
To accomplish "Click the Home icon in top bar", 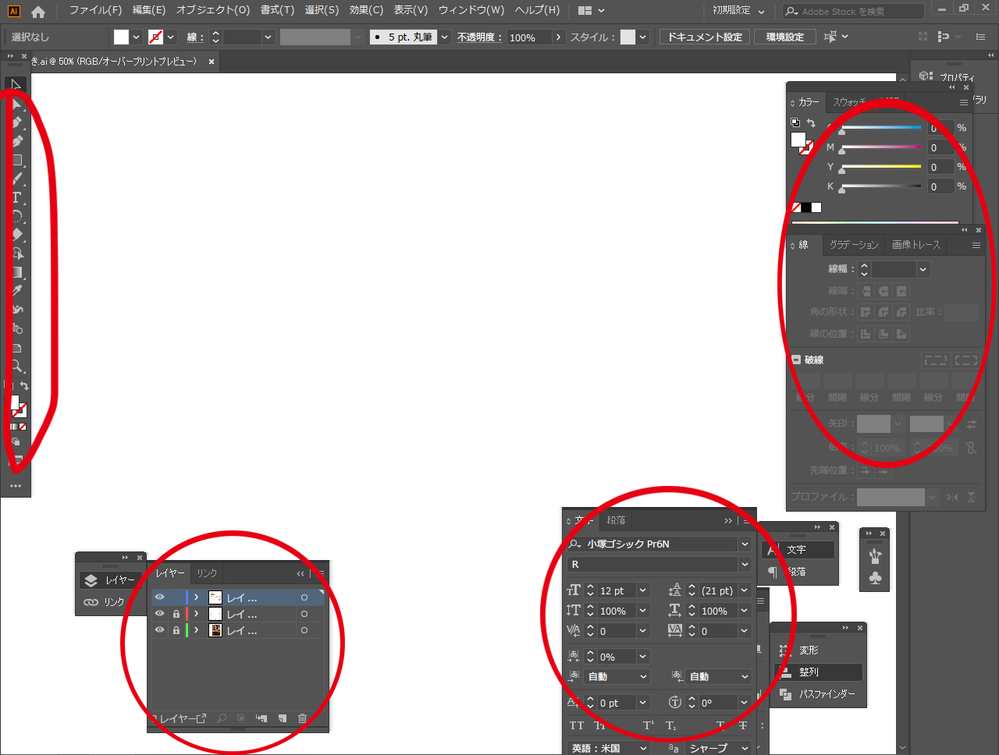I will (38, 11).
